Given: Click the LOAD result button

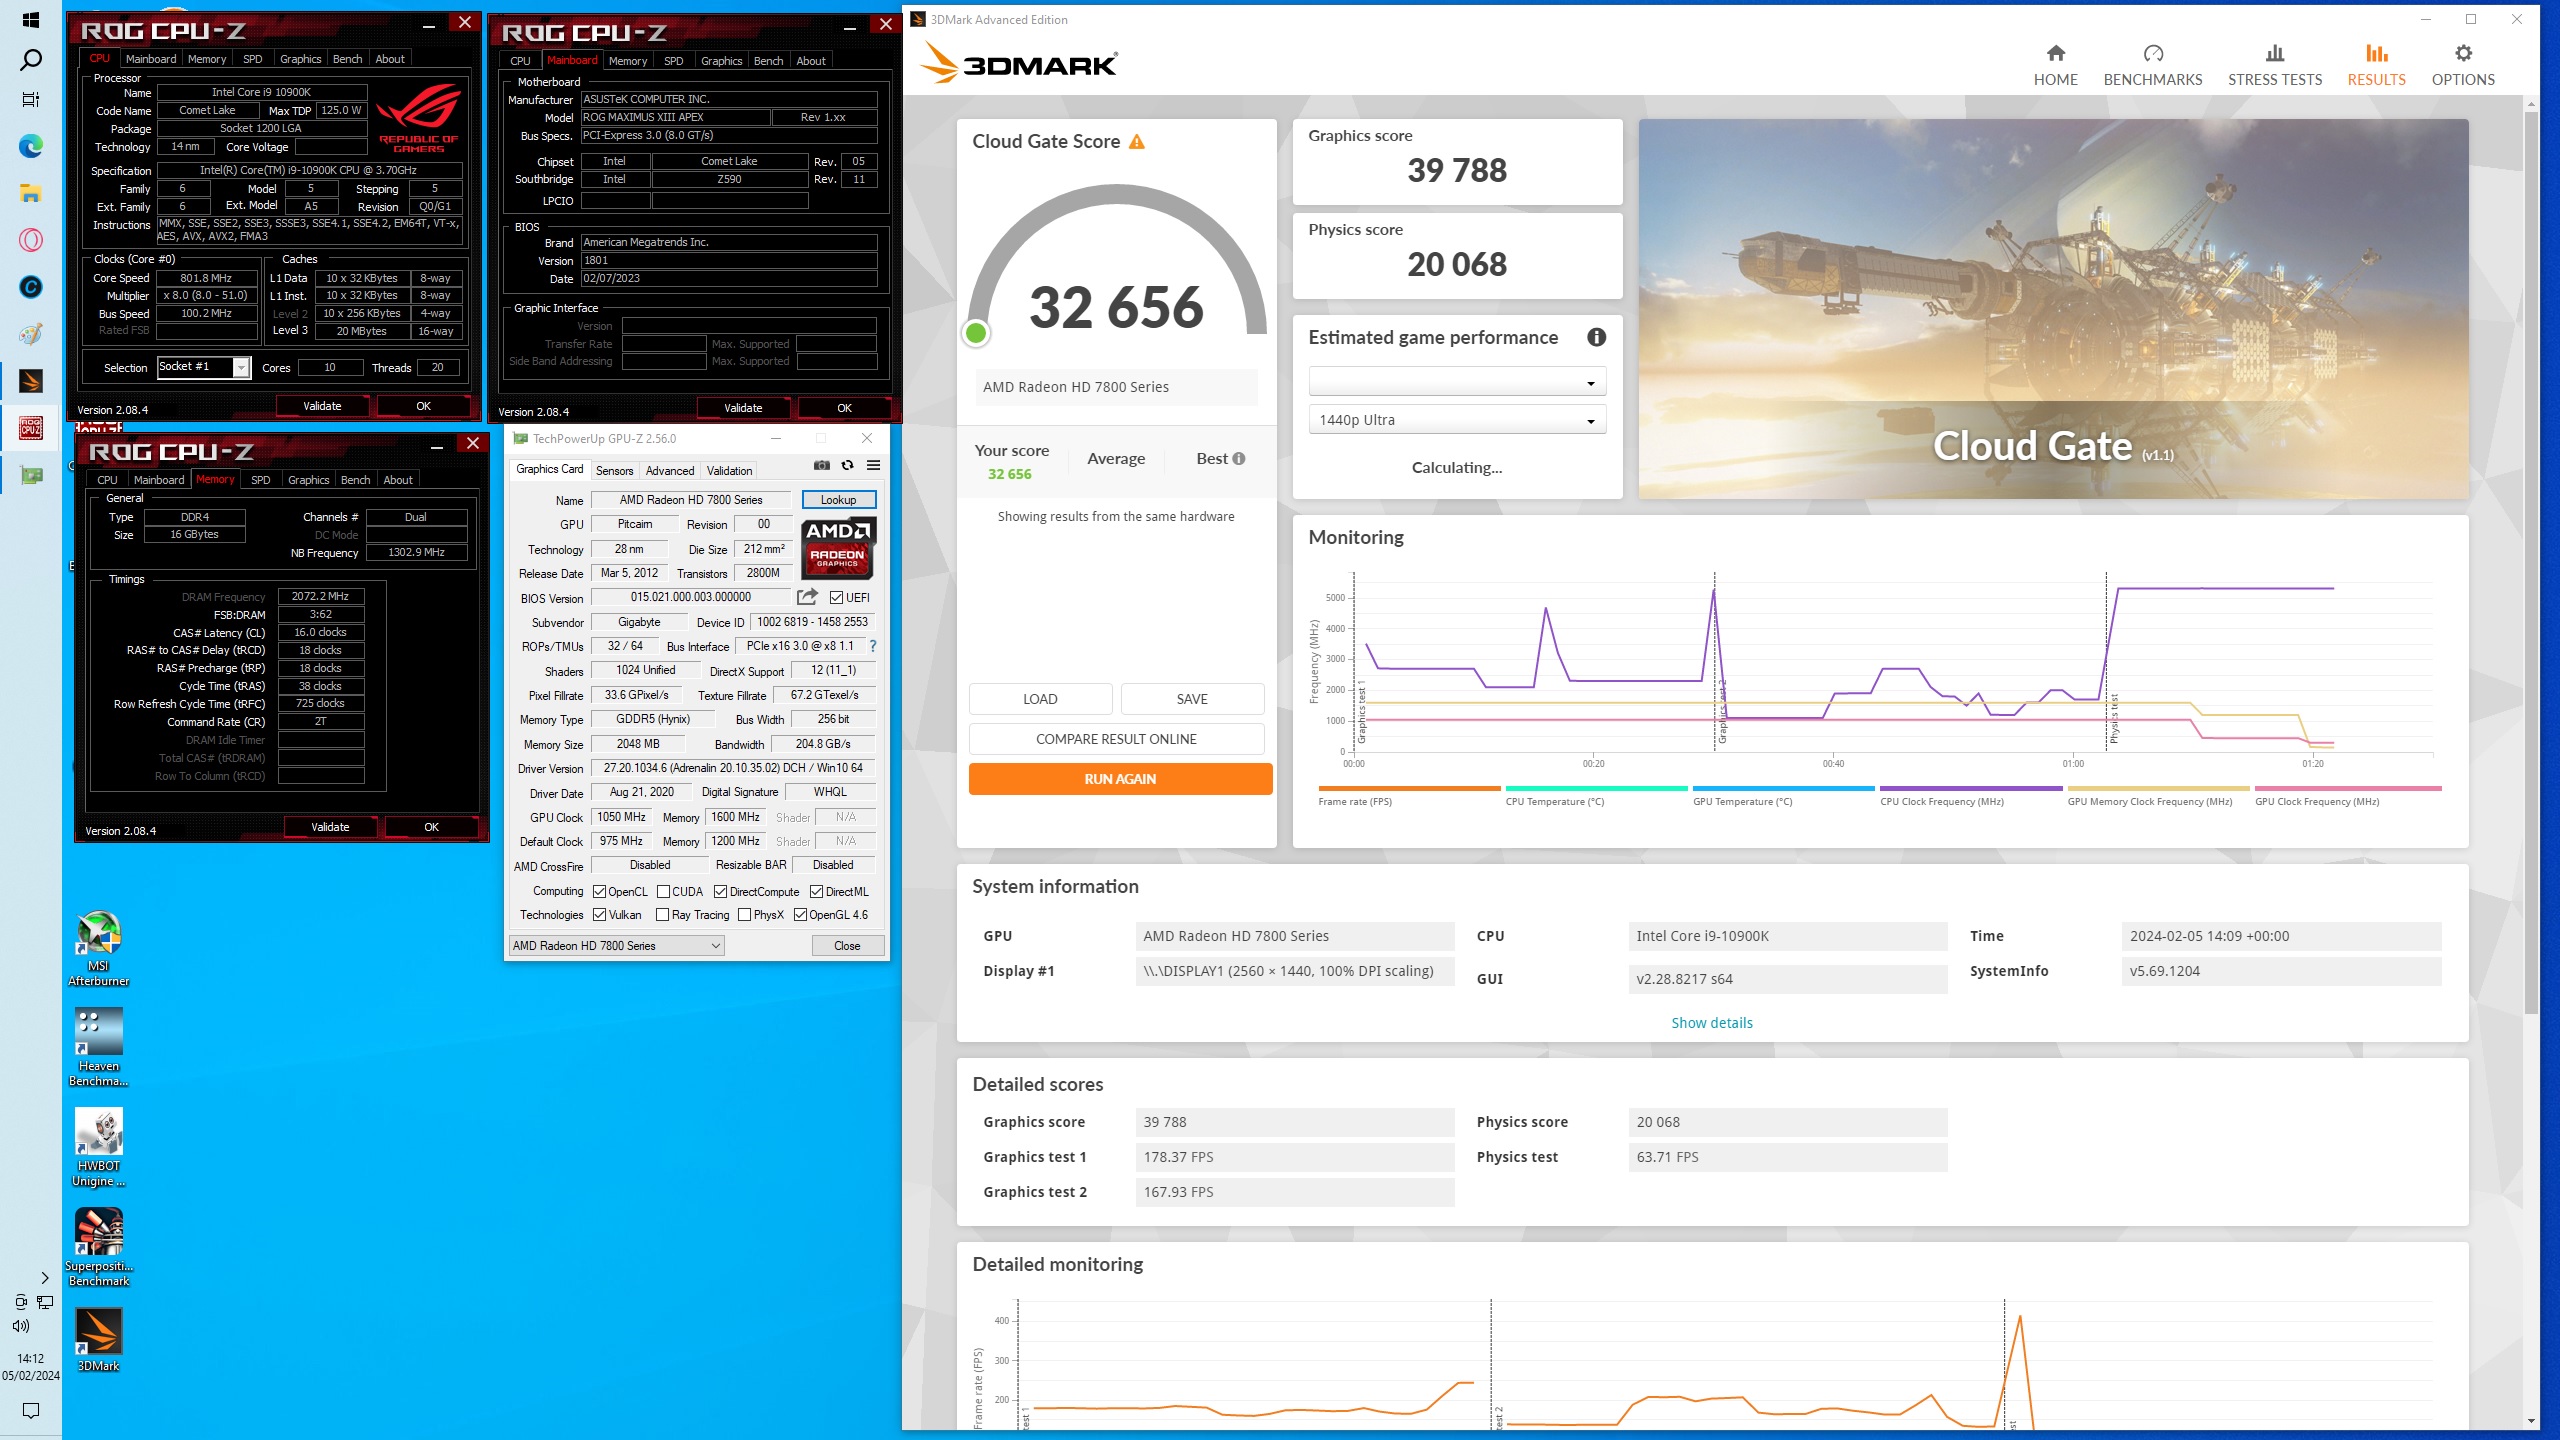Looking at the screenshot, I should [1040, 699].
